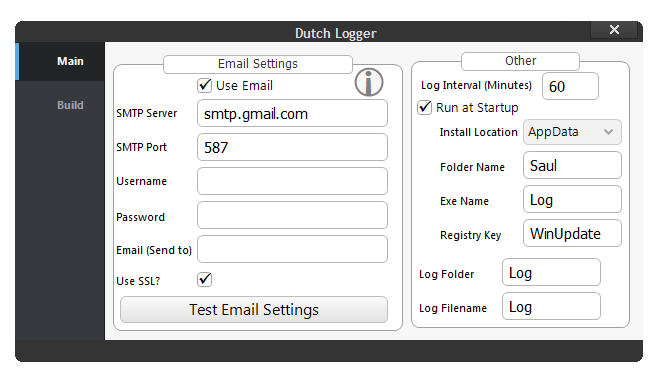This screenshot has width=657, height=385.
Task: Click the 'SMTP Port' label
Action: (142, 147)
